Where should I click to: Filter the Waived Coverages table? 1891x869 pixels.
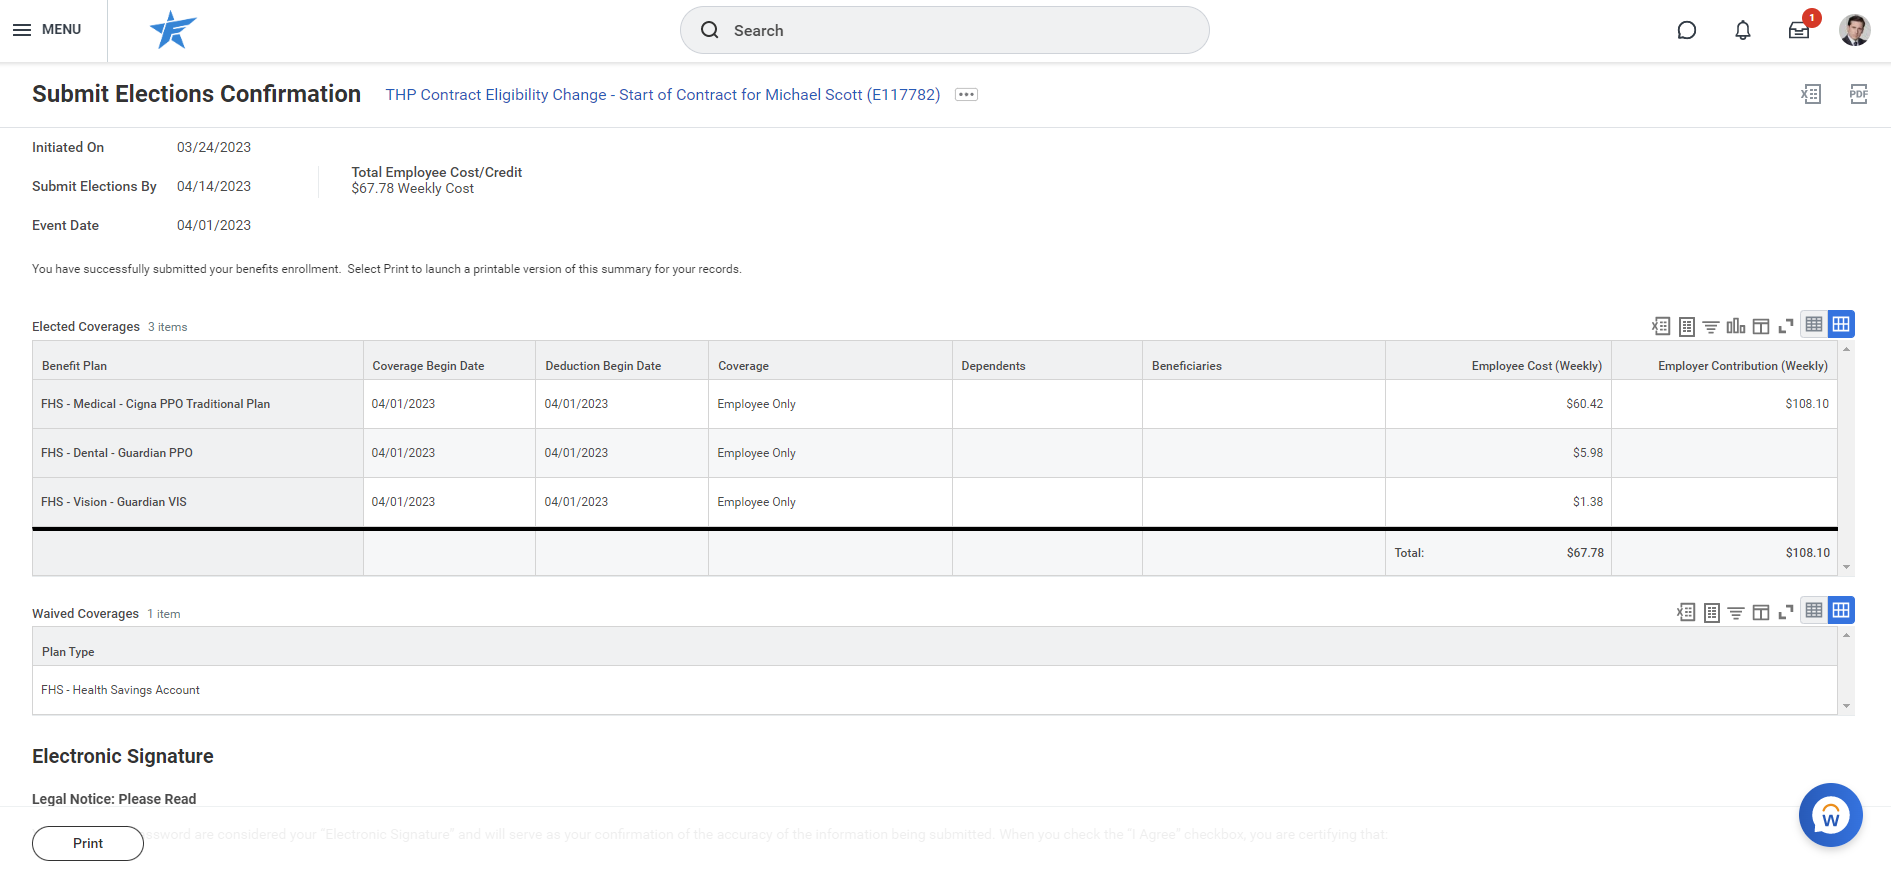click(x=1736, y=612)
